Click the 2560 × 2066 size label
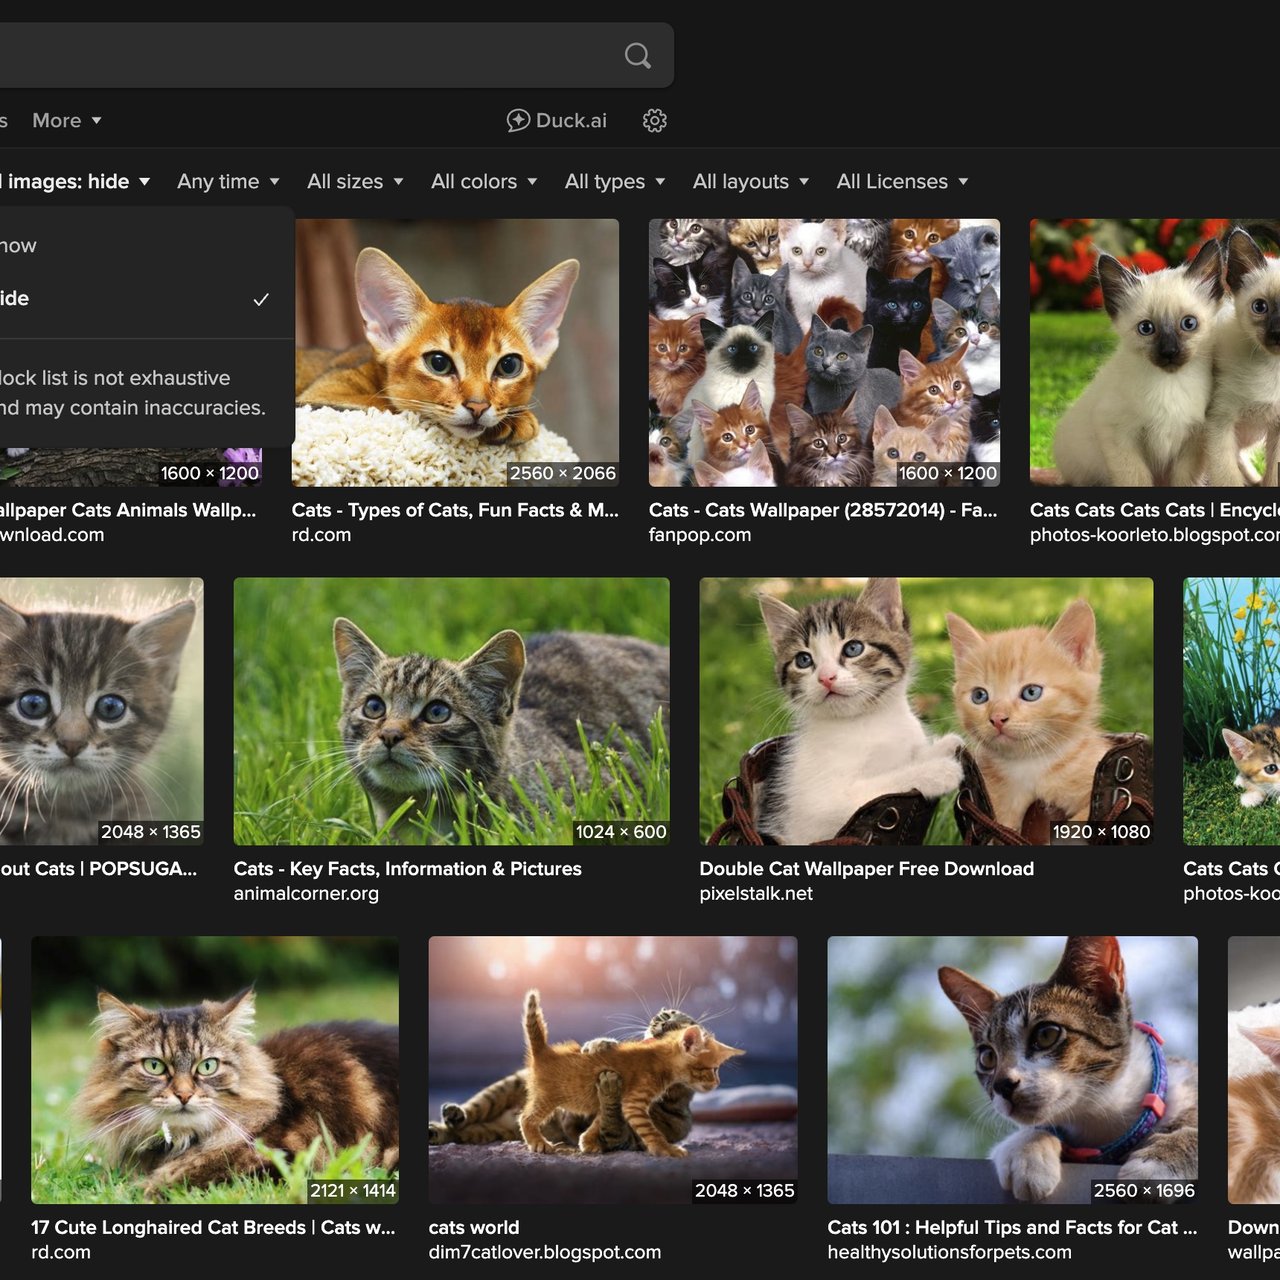This screenshot has width=1280, height=1280. 563,473
